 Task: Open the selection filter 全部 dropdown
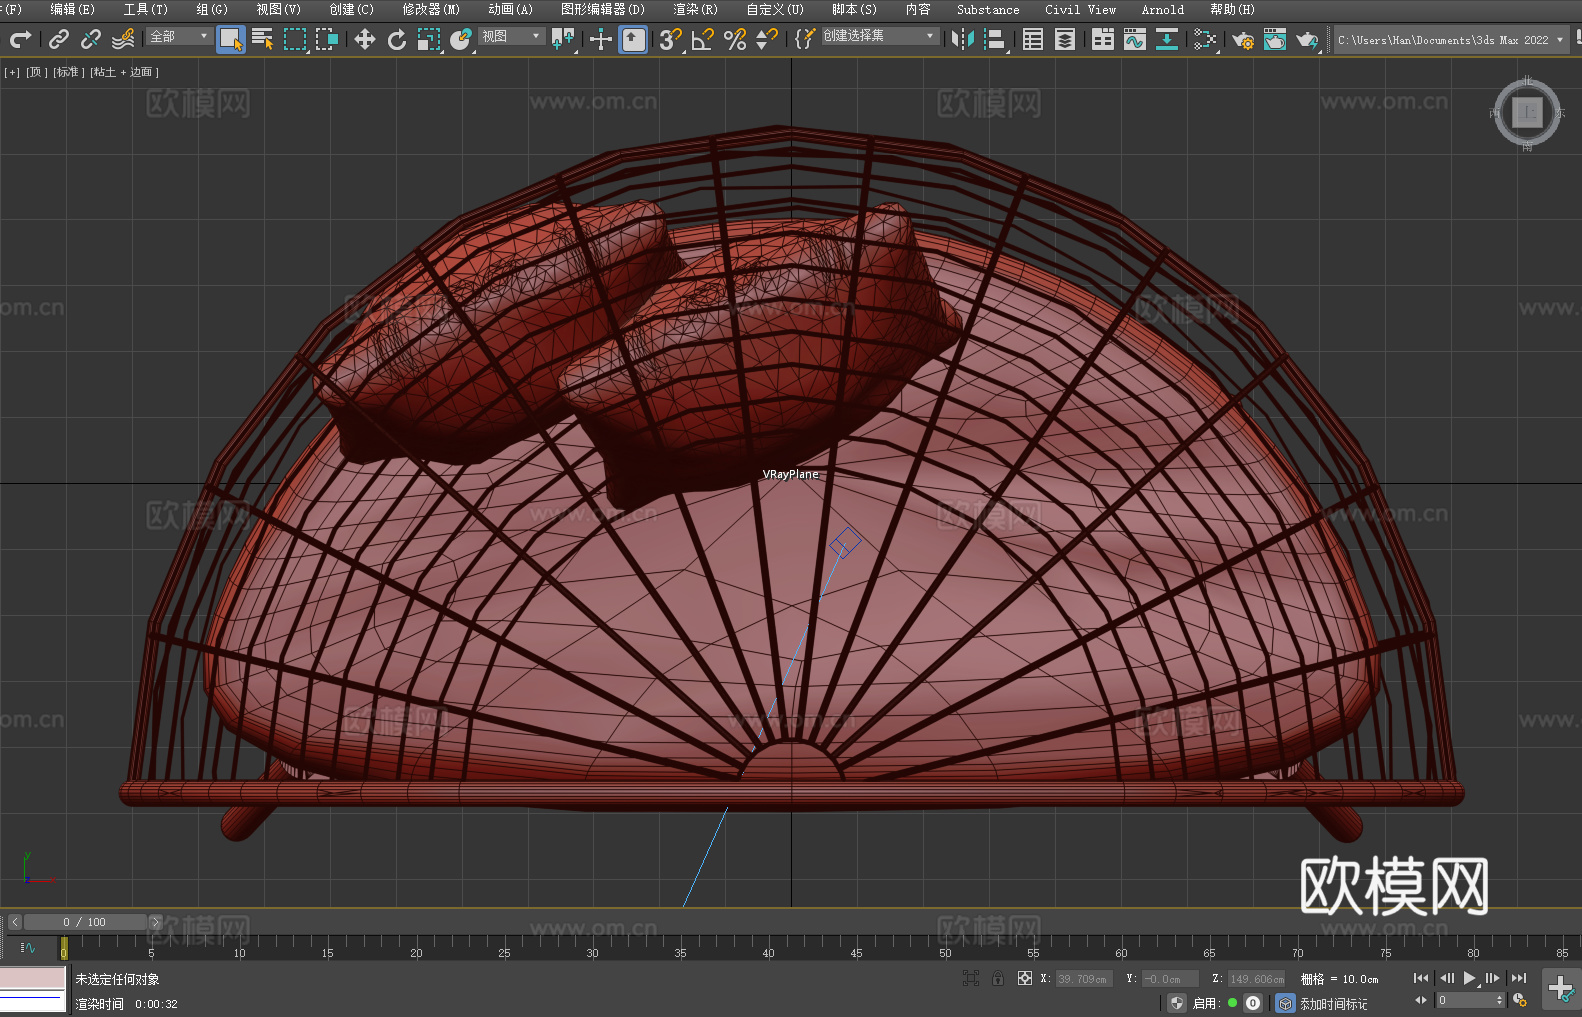pyautogui.click(x=179, y=36)
